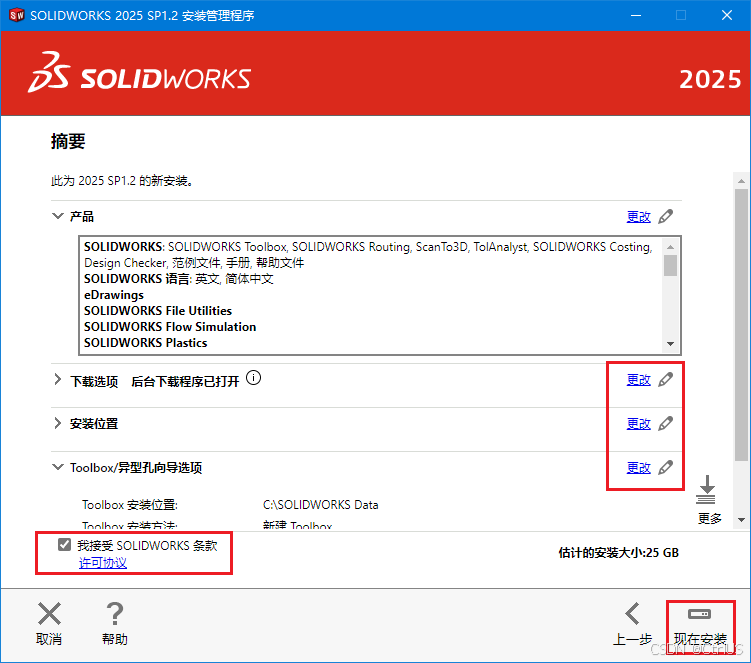Click SOLIDWORKS 语言: 英文, 简体中文 line

click(179, 279)
